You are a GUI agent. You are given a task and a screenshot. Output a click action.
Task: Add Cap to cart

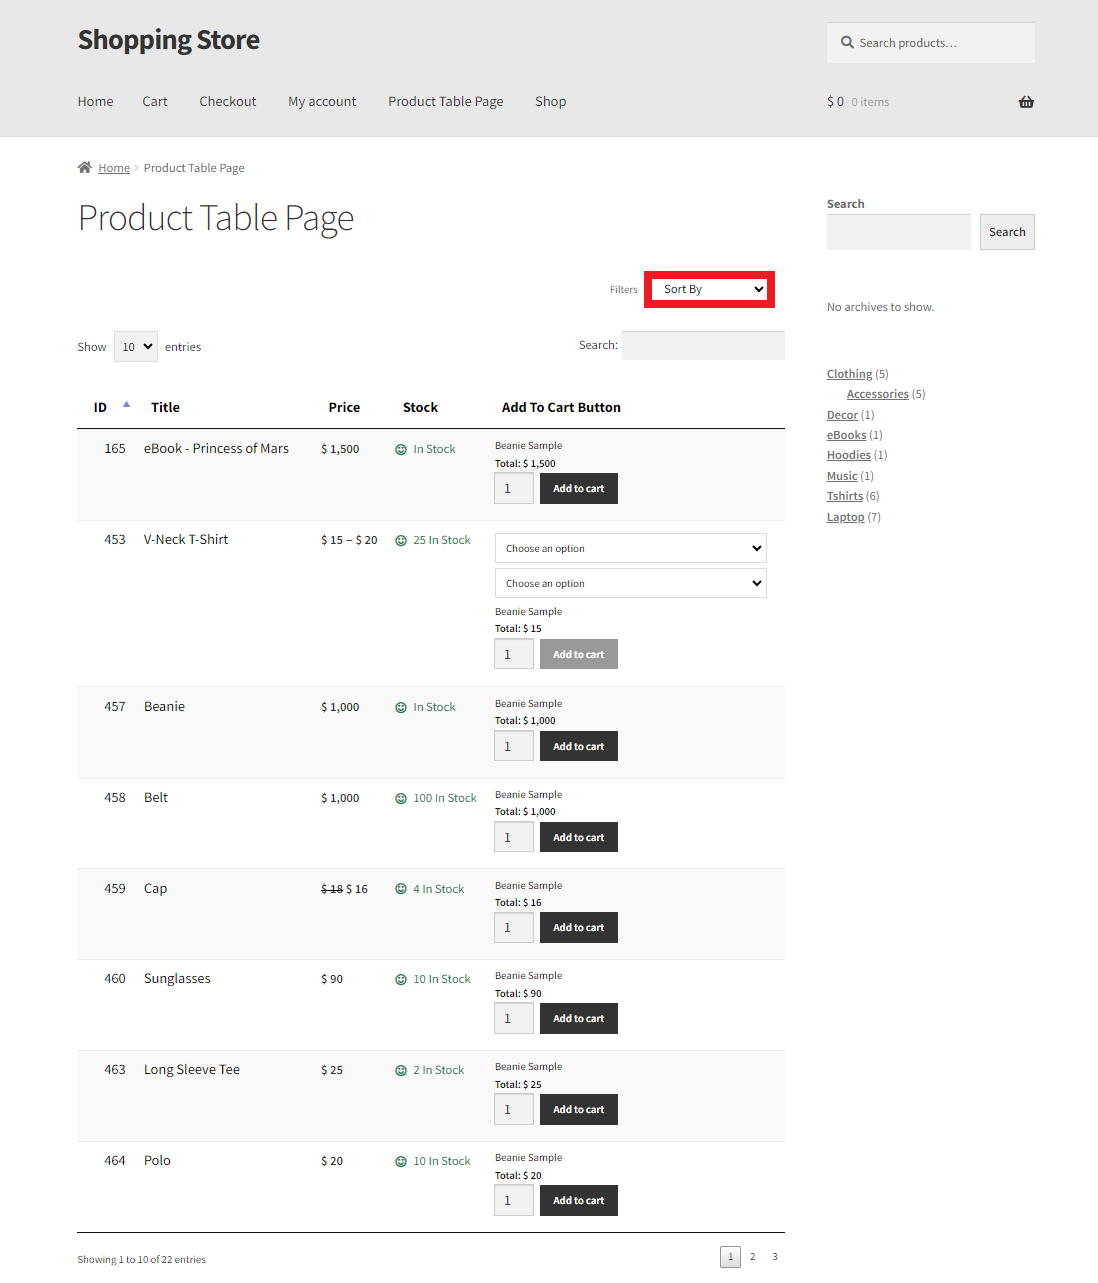pyautogui.click(x=579, y=928)
